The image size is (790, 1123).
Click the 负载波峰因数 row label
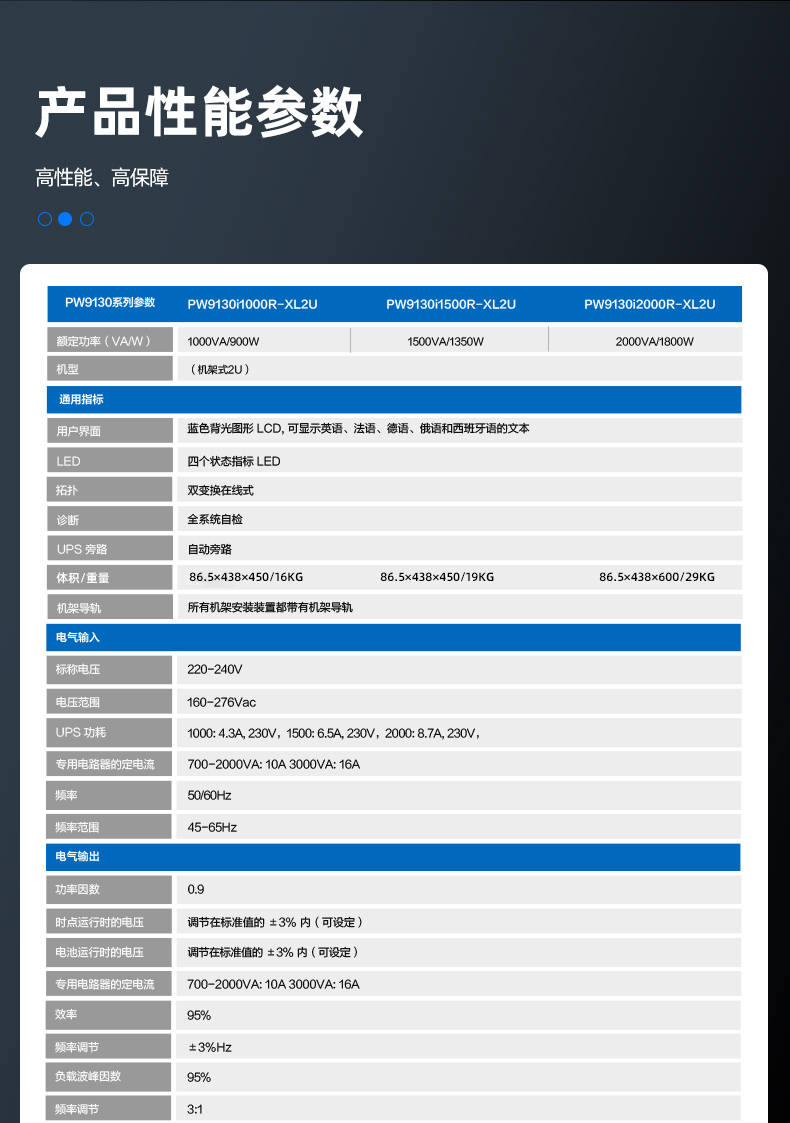click(x=109, y=1076)
